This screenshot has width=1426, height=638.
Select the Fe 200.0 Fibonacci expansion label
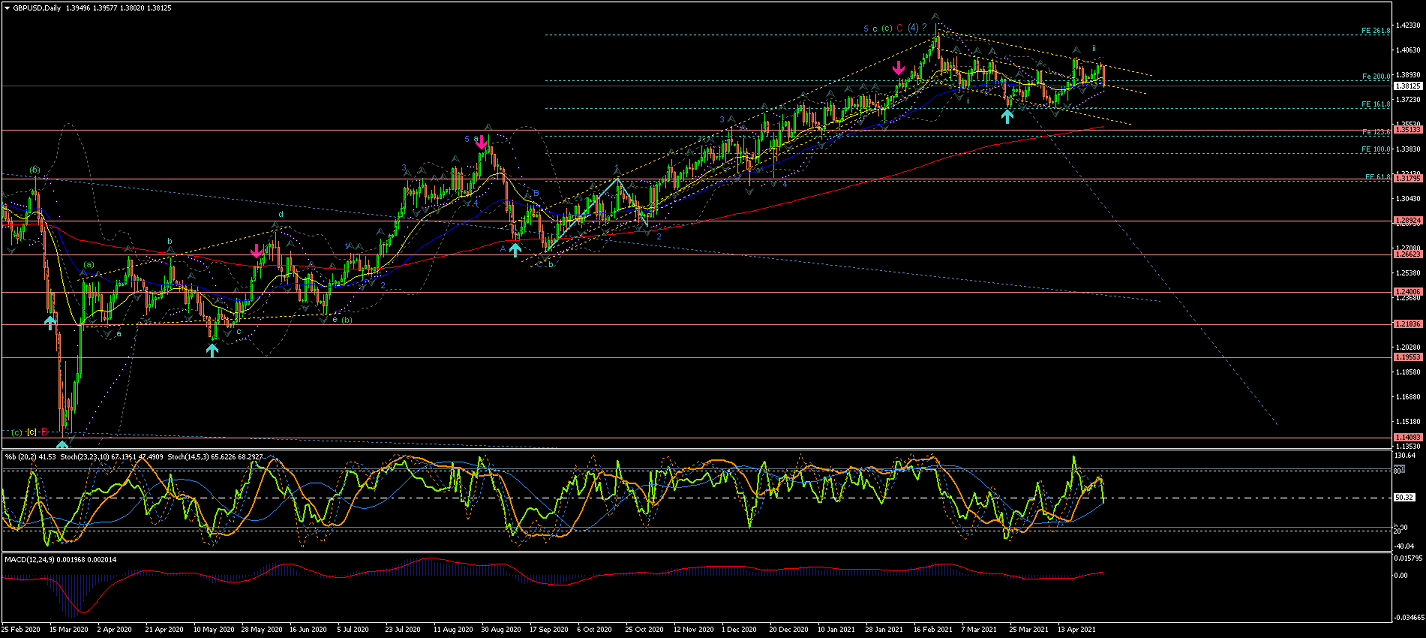pos(1375,77)
